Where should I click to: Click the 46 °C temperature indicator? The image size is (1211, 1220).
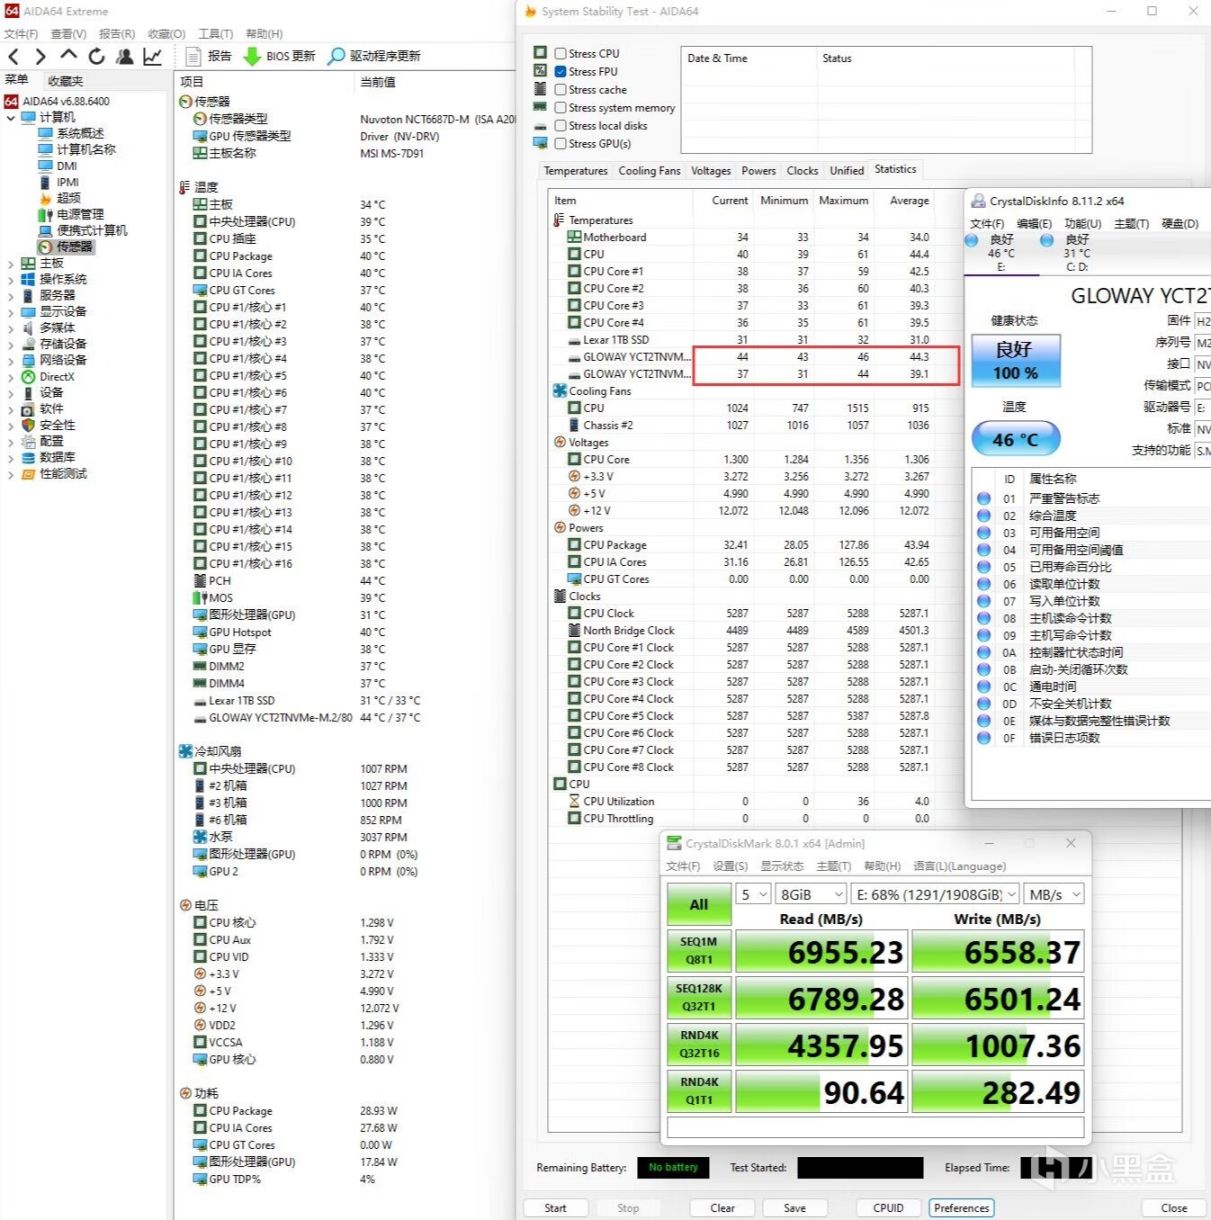1015,439
